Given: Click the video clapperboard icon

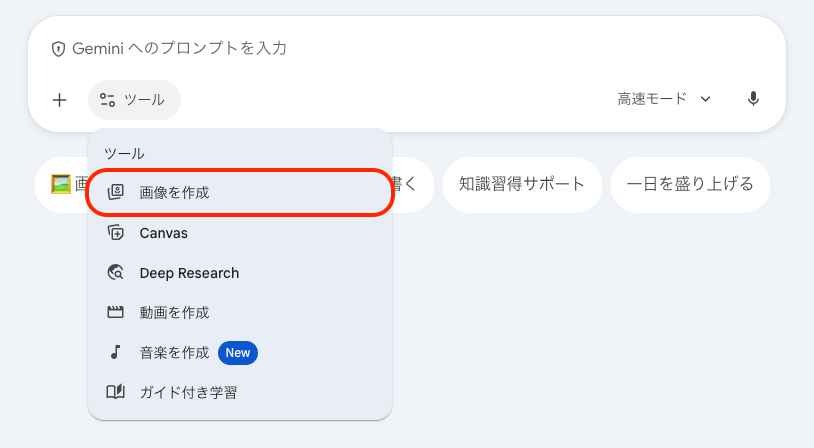Looking at the screenshot, I should 116,313.
